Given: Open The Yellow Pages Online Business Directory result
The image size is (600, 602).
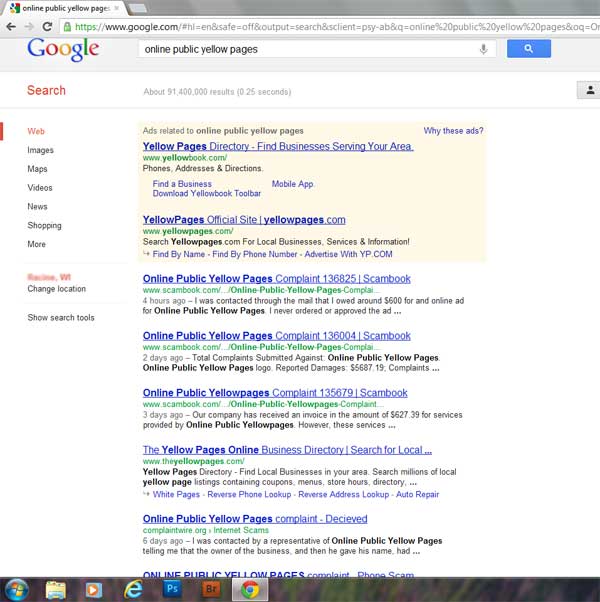Looking at the screenshot, I should click(287, 450).
